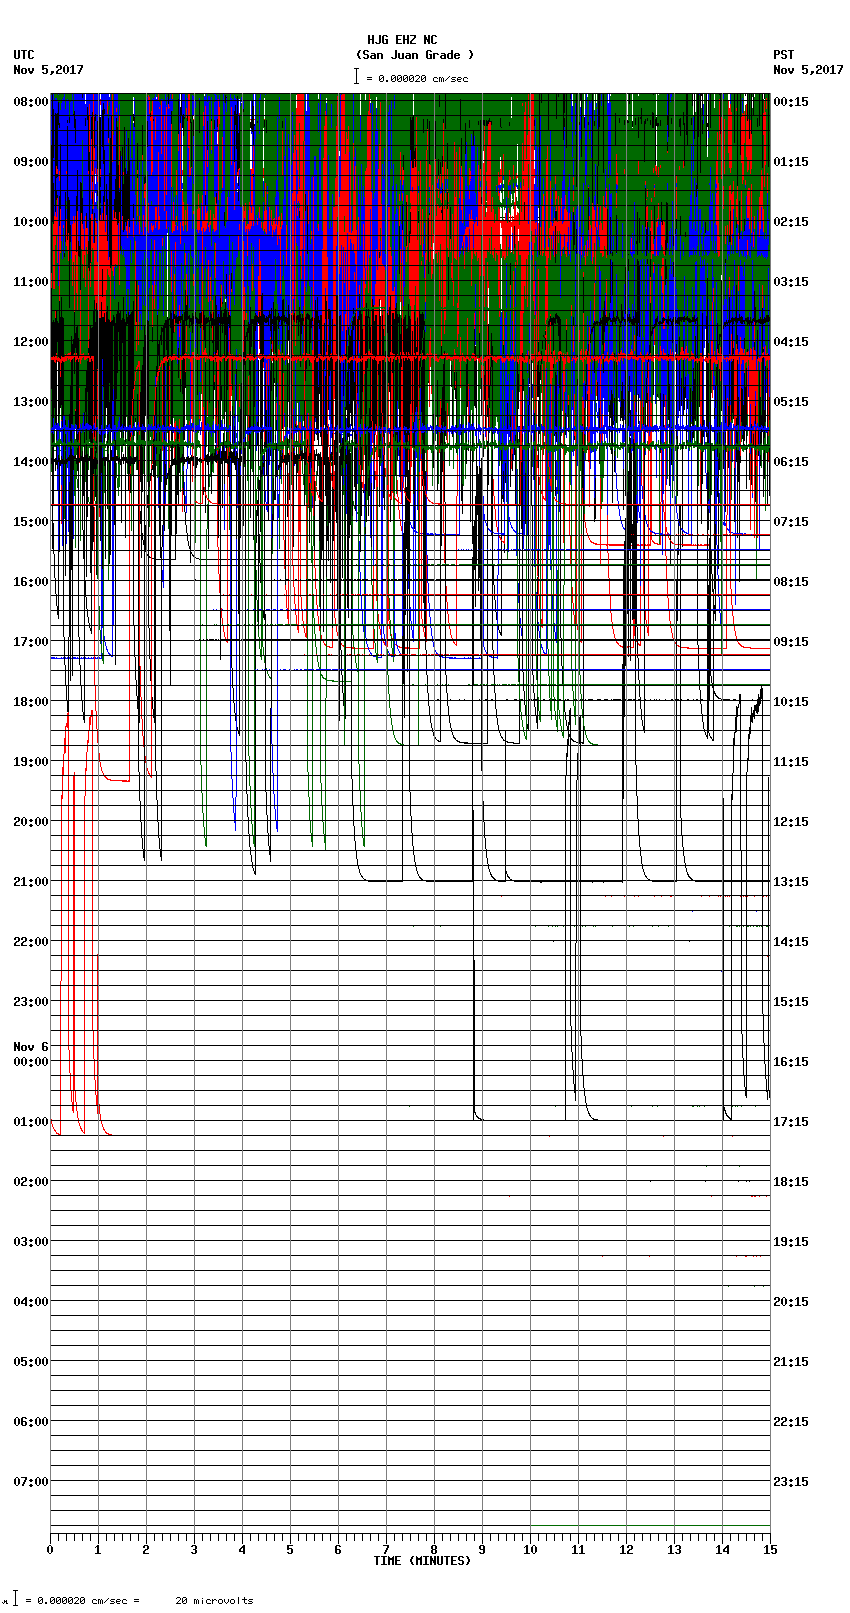Click the 19:15 PST row label

pyautogui.click(x=791, y=1242)
